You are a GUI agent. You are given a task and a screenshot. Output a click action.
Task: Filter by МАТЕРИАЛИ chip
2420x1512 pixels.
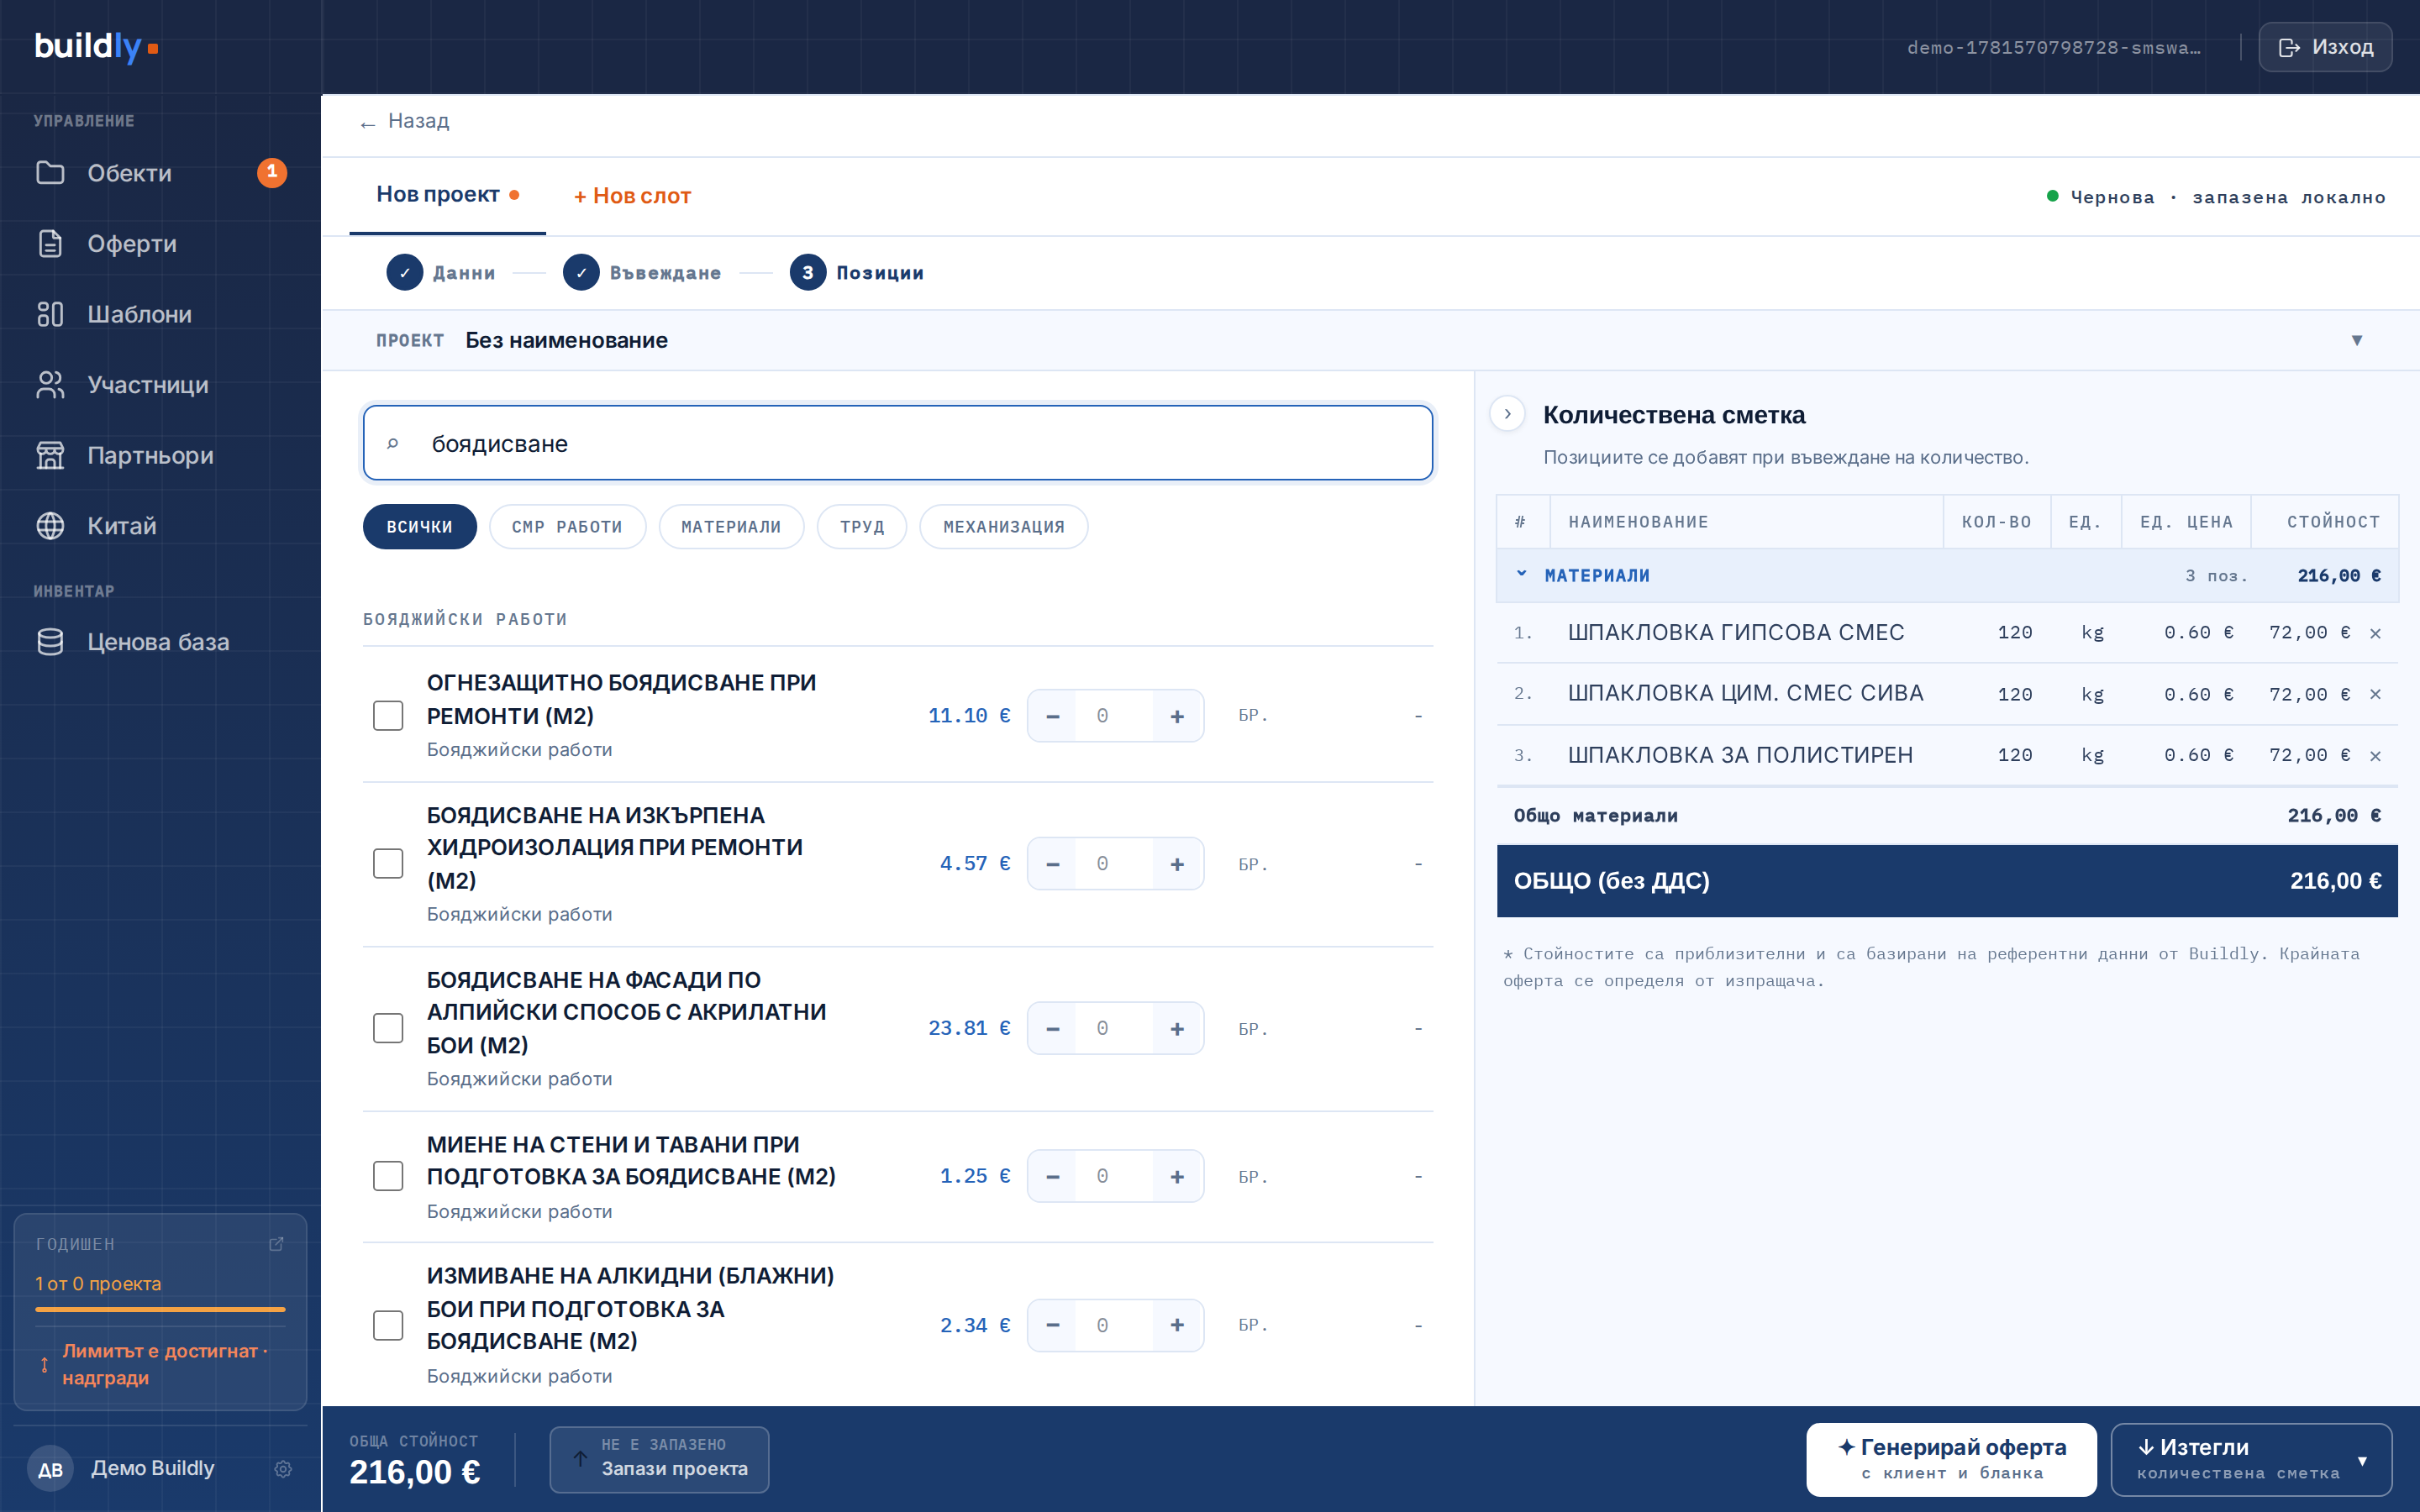point(731,527)
